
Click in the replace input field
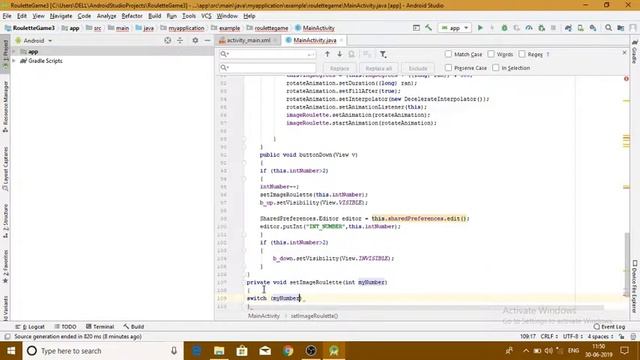[x=267, y=67]
